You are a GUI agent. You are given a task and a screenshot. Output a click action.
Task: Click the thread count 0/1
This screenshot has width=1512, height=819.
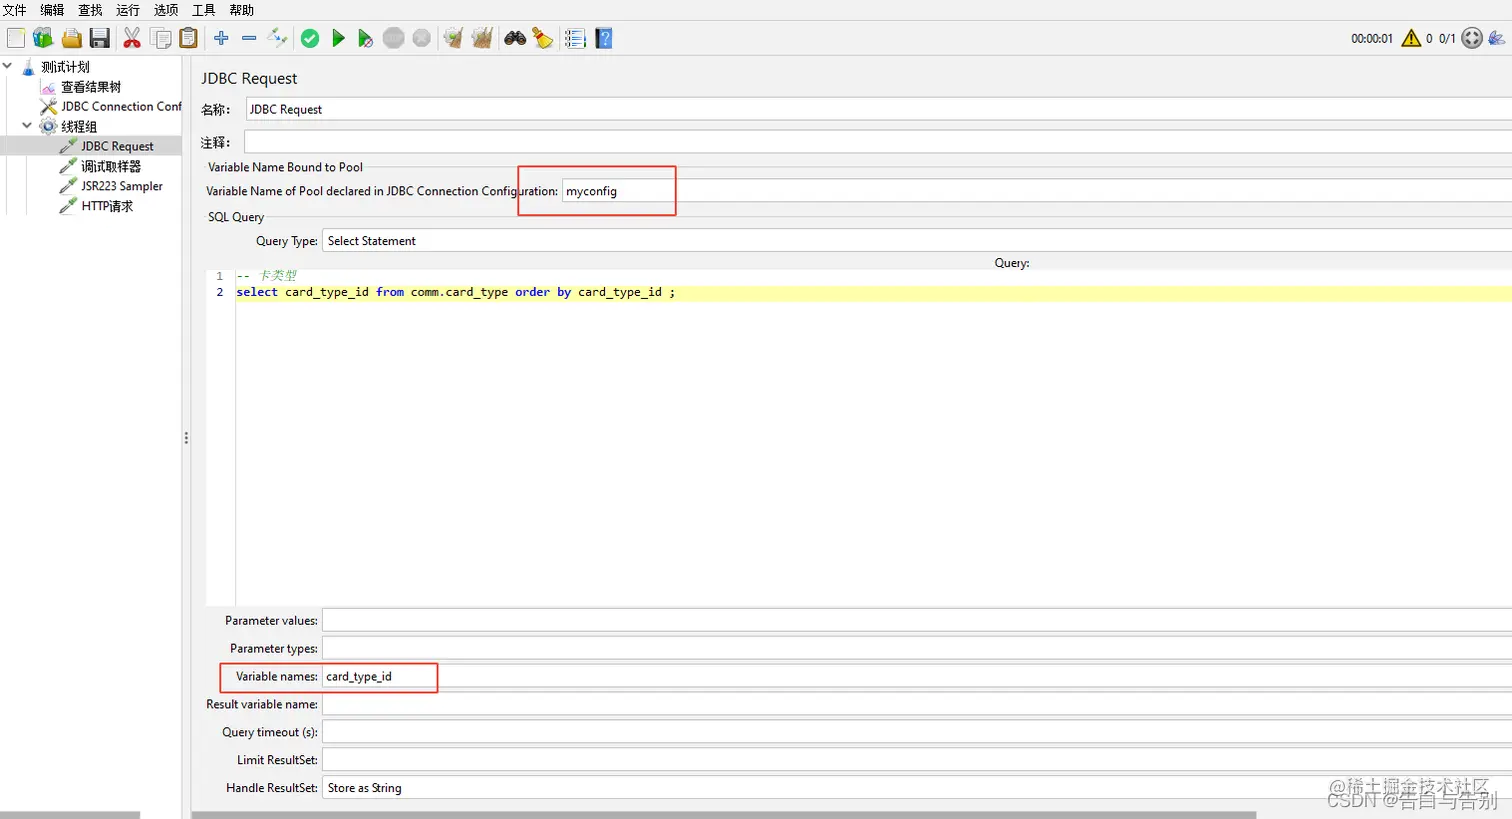tap(1447, 39)
